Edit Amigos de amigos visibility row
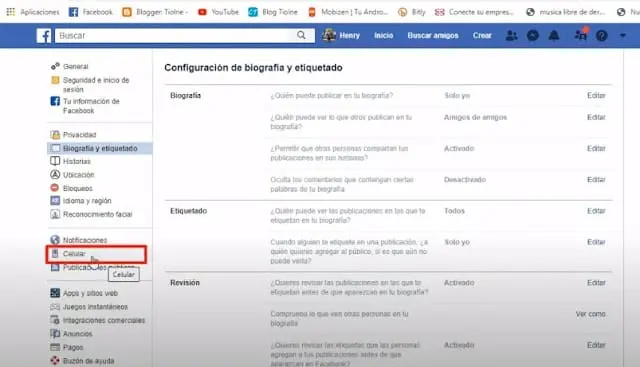This screenshot has height=367, width=640. (596, 117)
